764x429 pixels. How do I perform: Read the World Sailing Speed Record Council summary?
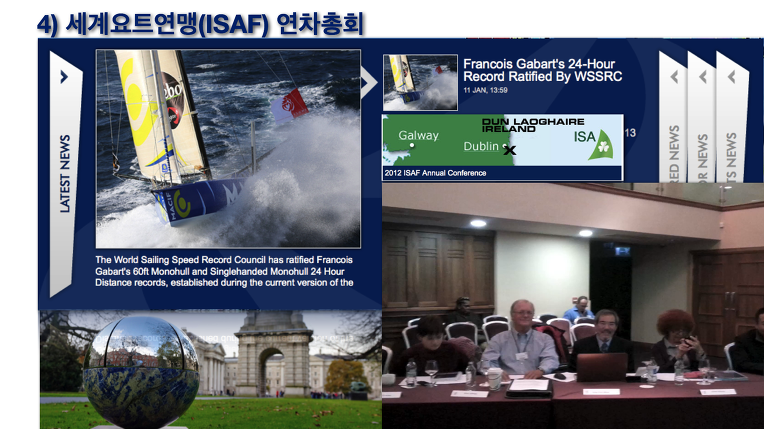(x=224, y=271)
